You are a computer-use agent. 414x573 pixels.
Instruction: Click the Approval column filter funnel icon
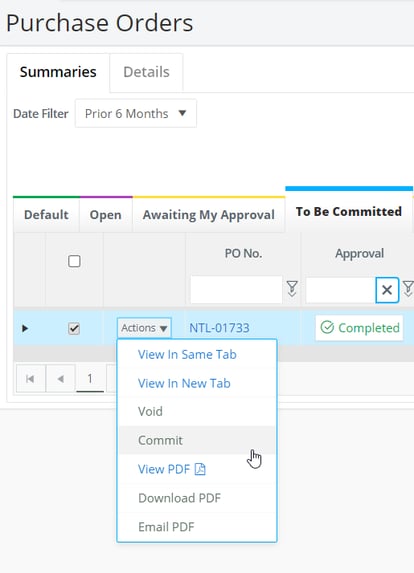point(408,289)
